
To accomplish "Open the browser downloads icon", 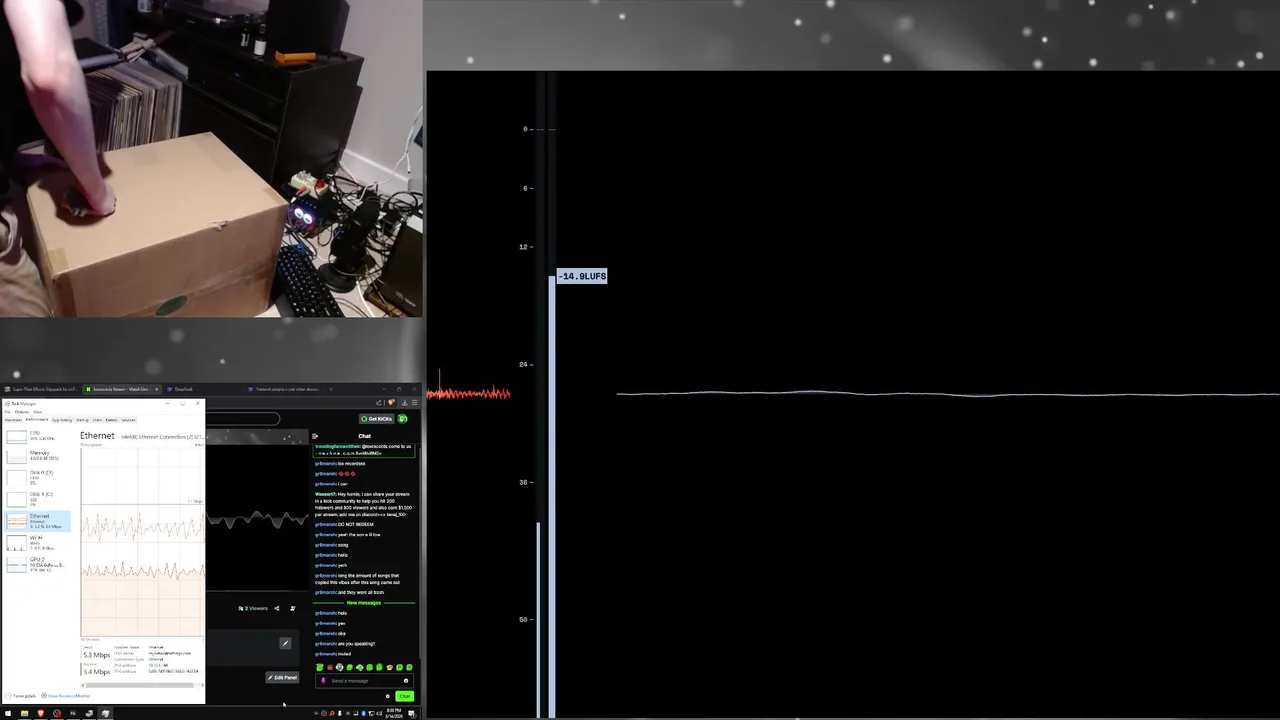I will [404, 403].
